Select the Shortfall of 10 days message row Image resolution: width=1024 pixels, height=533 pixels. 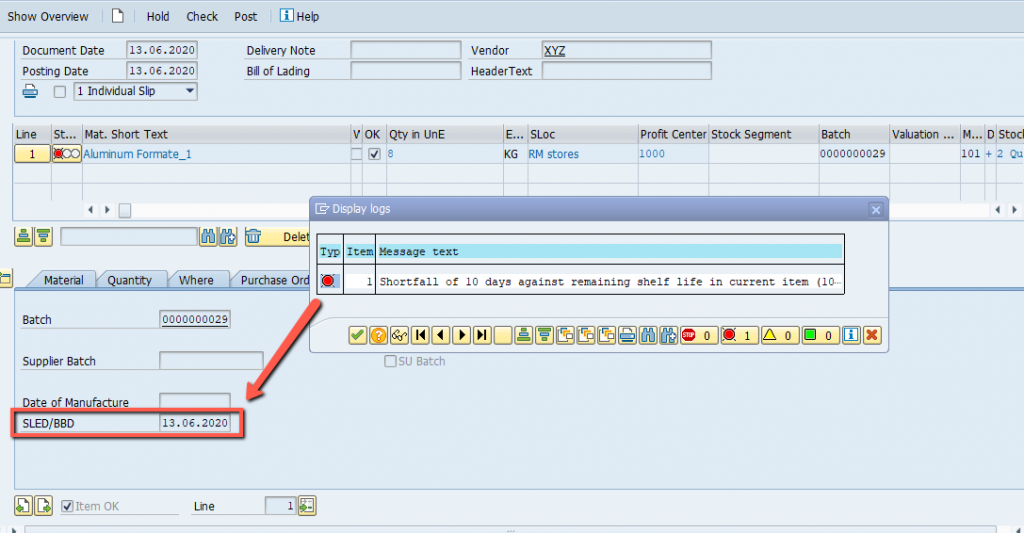click(581, 282)
